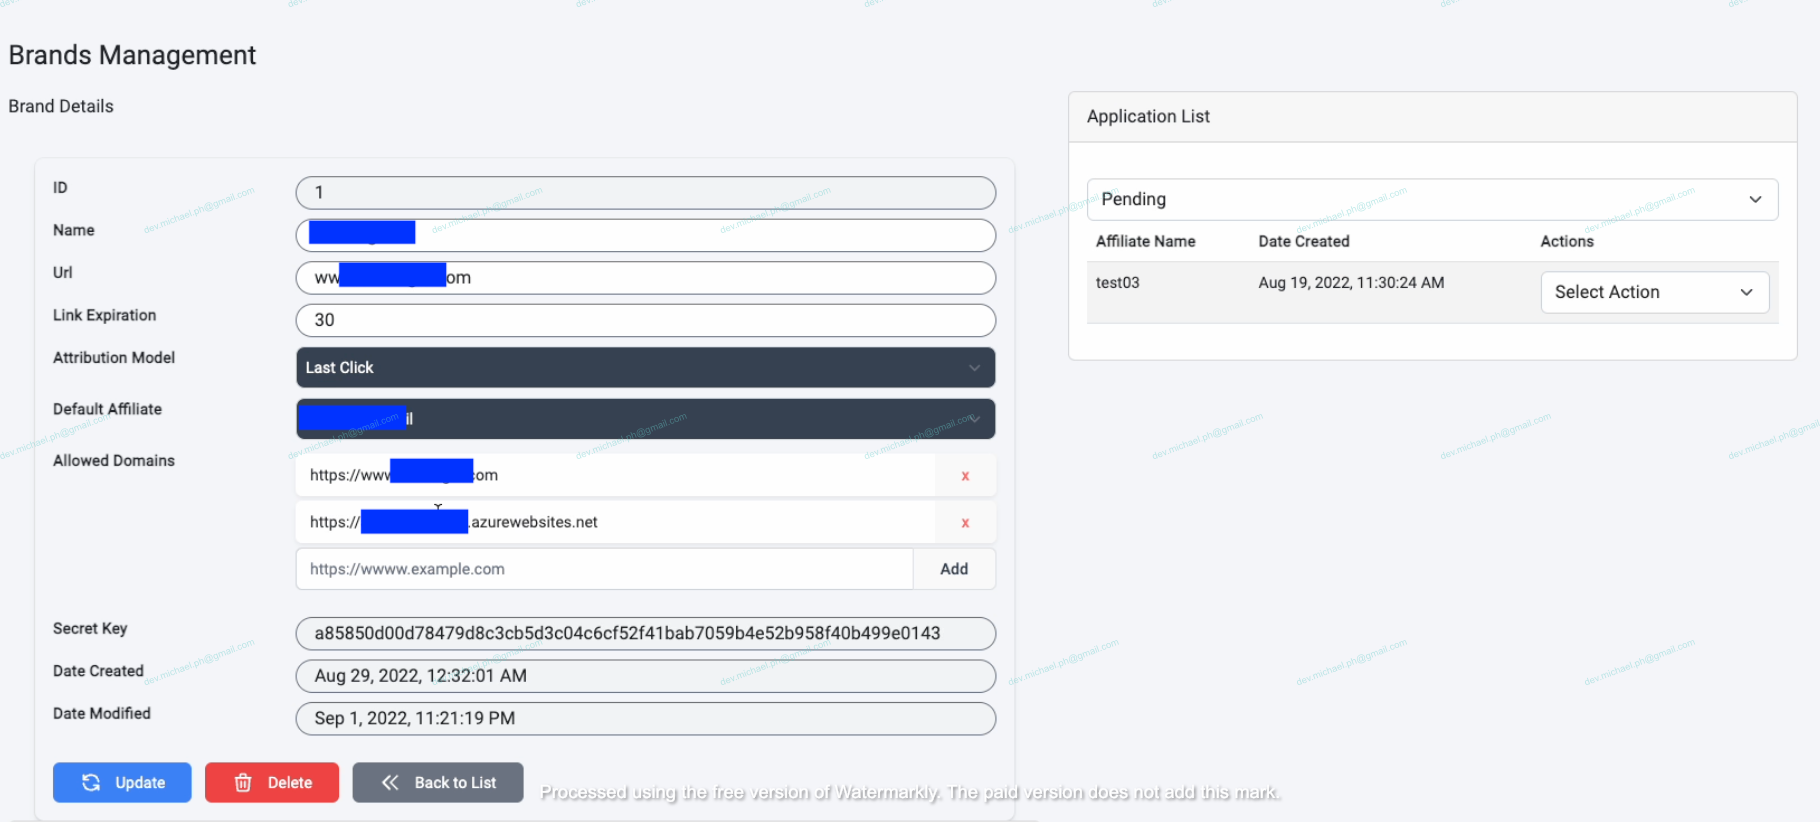Open the Pending status filter dropdown
1820x822 pixels.
(1432, 199)
